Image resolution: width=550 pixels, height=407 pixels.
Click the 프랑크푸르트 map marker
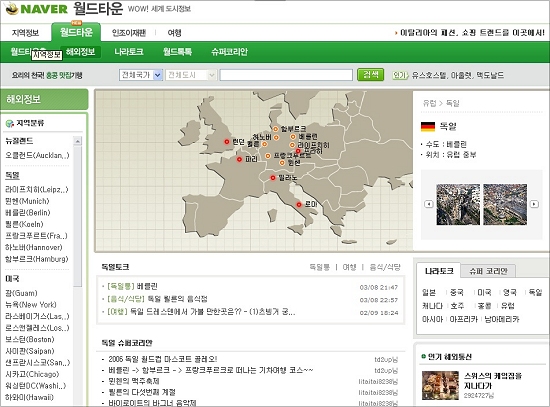point(268,156)
